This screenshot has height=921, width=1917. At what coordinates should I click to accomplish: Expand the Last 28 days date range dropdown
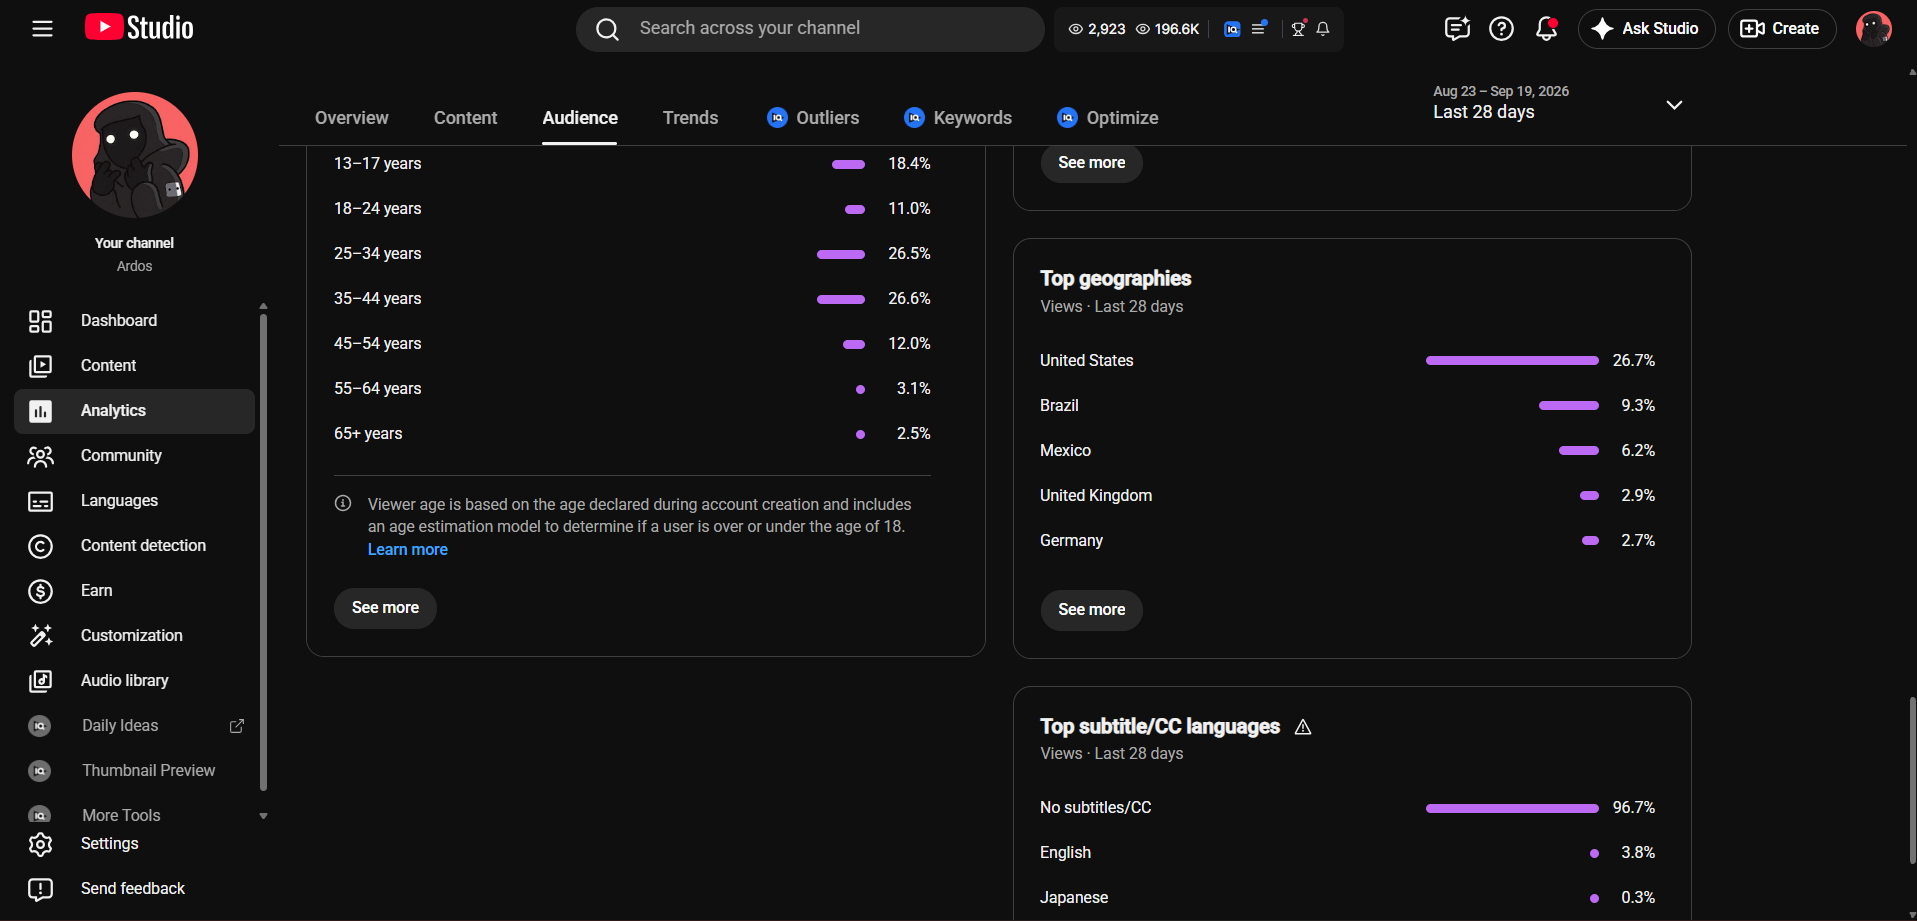[x=1674, y=105]
